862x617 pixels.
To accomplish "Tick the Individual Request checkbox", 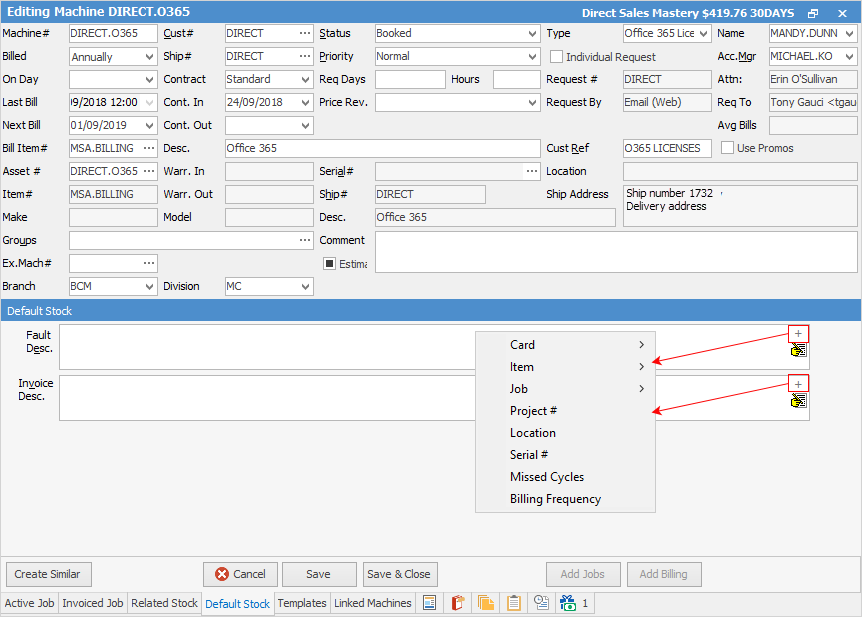I will 557,57.
